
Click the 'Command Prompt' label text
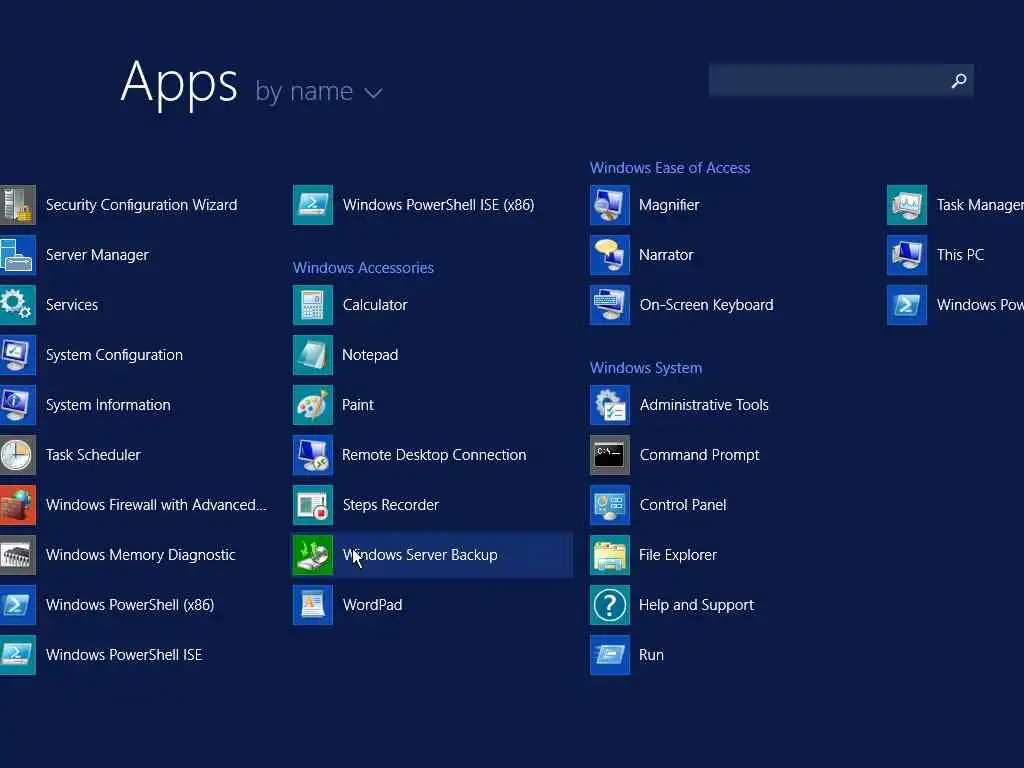click(x=699, y=455)
